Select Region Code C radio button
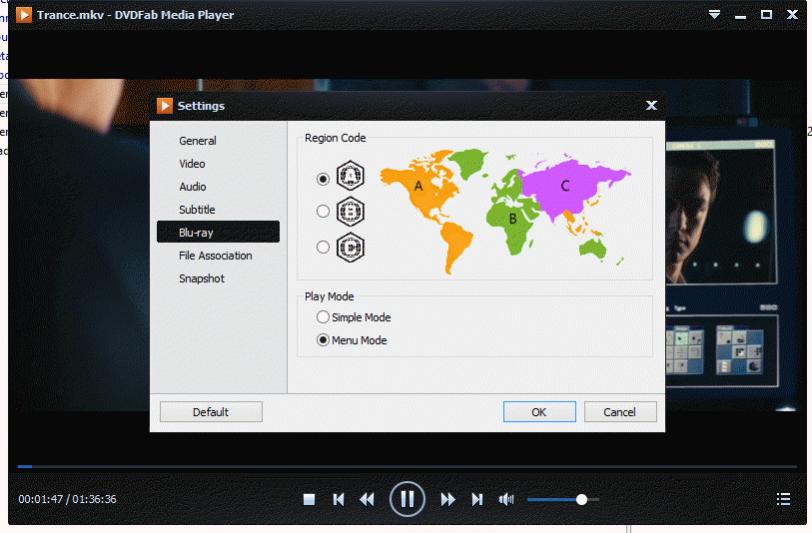Screen dimensions: 812x533 pyautogui.click(x=323, y=247)
